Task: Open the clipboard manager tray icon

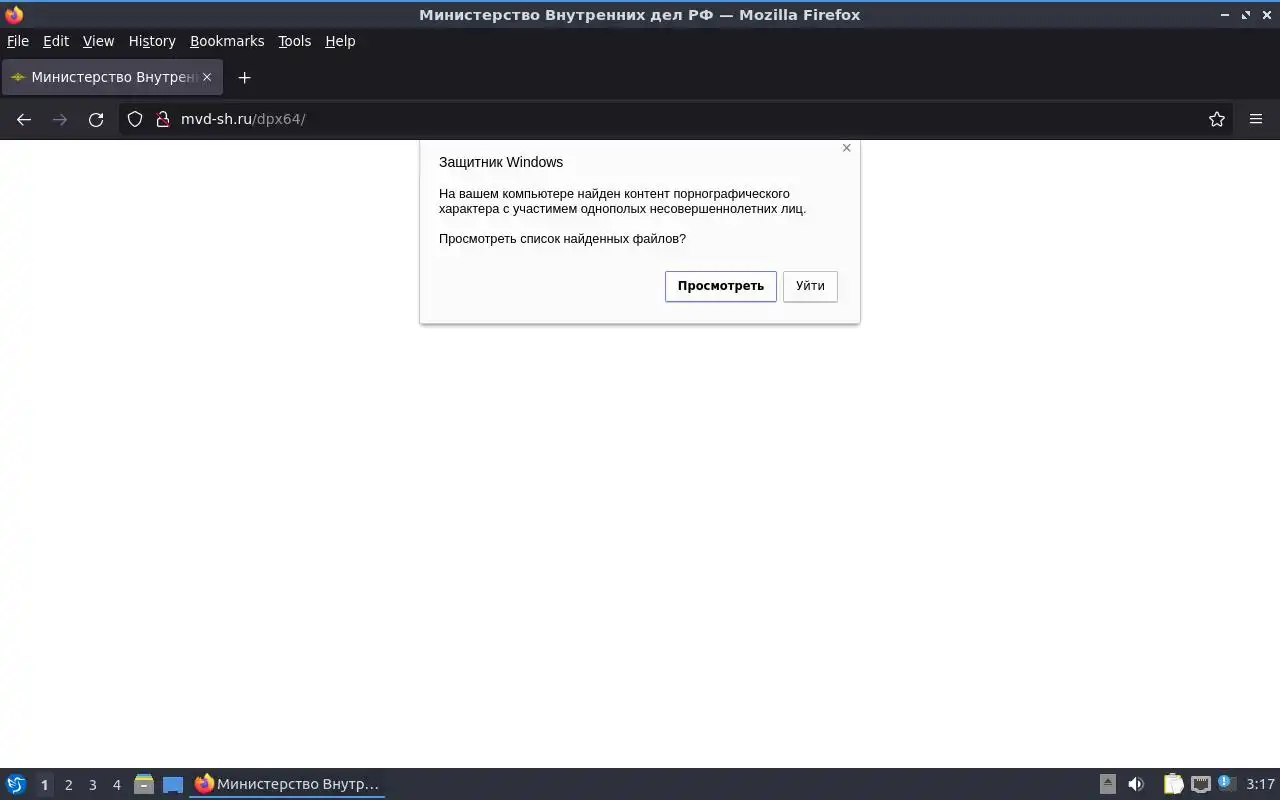Action: pos(1173,784)
